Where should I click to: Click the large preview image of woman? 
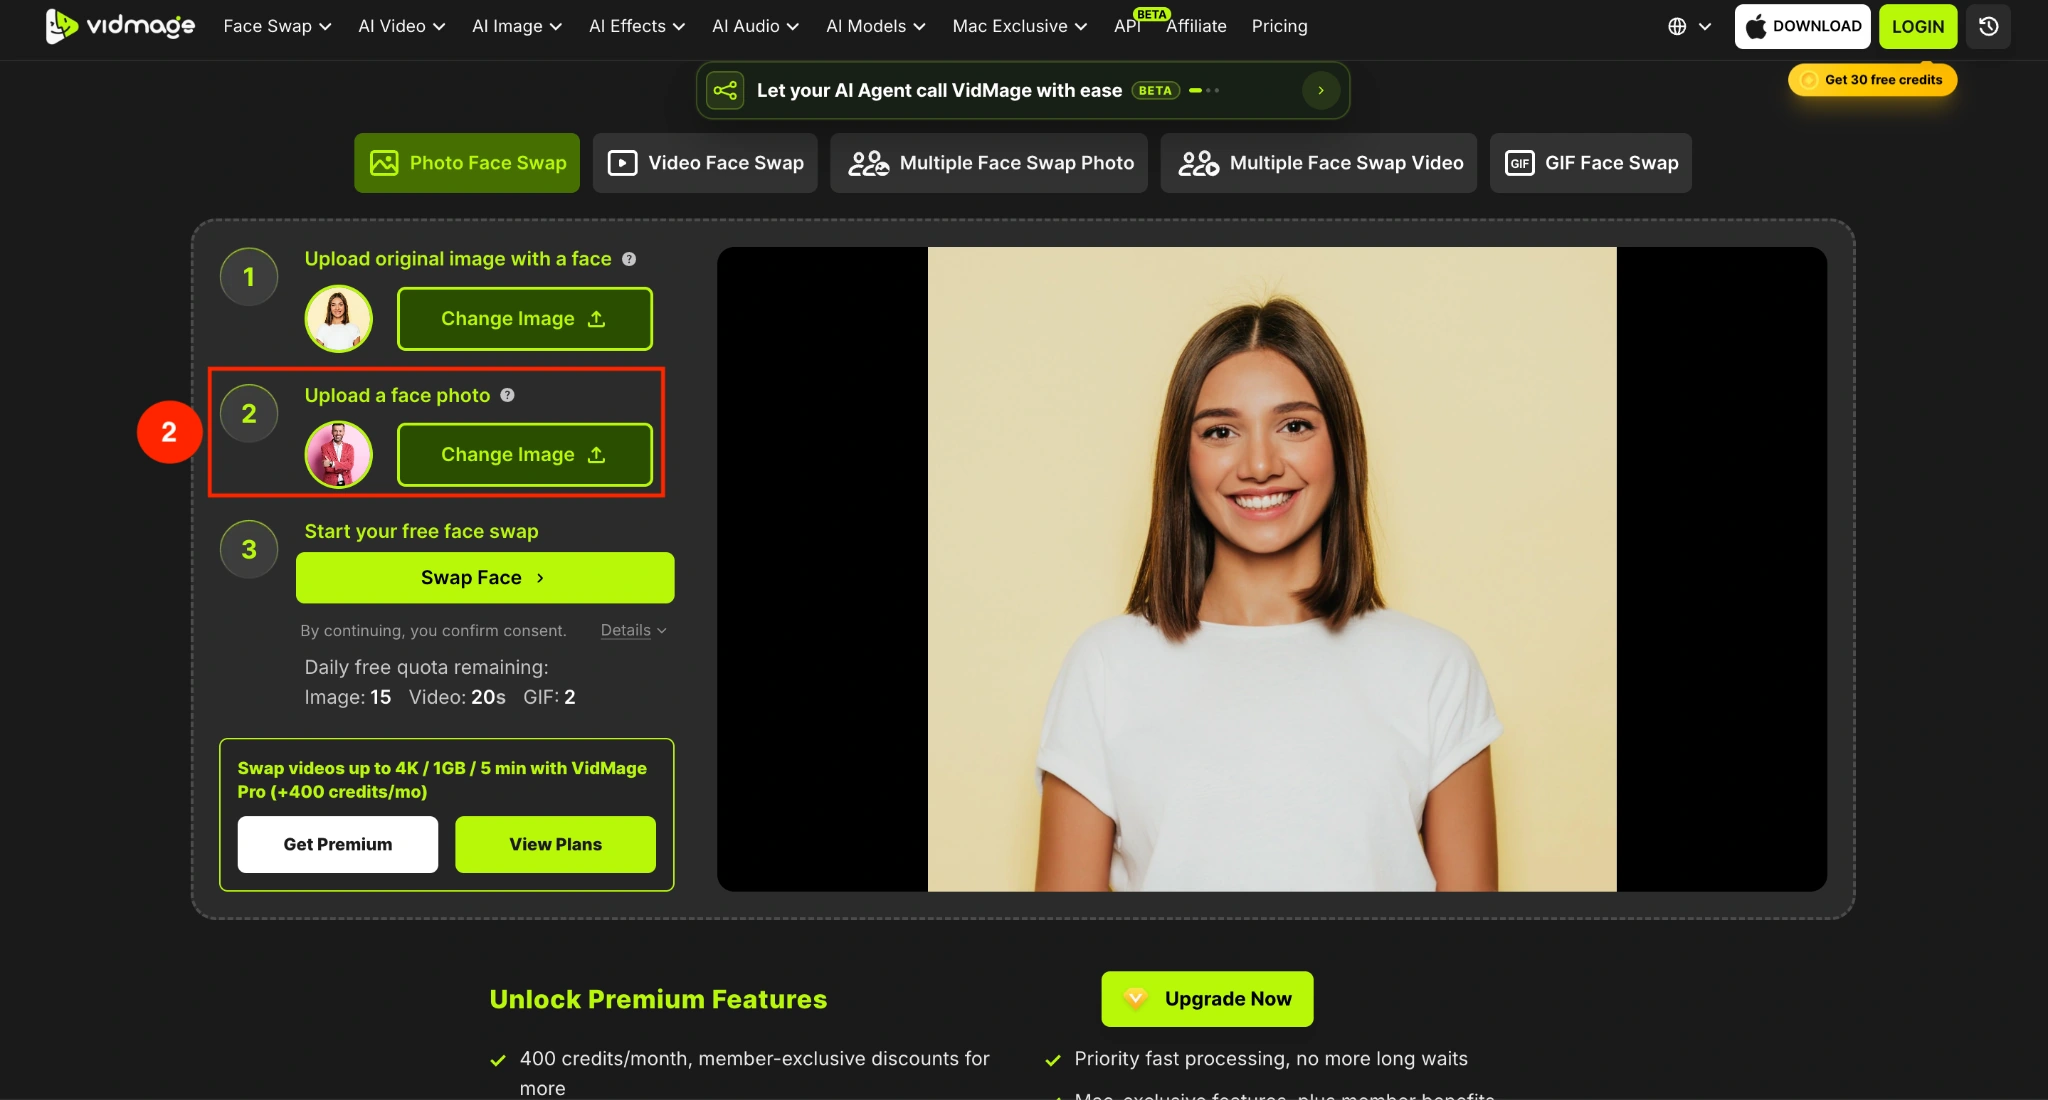pyautogui.click(x=1272, y=569)
